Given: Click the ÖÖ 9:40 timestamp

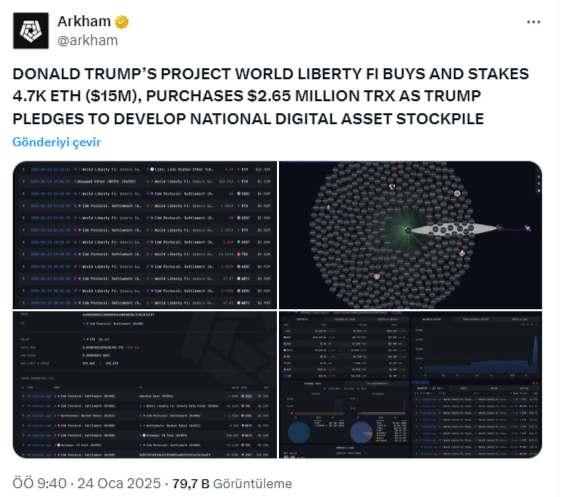Looking at the screenshot, I should [39, 484].
